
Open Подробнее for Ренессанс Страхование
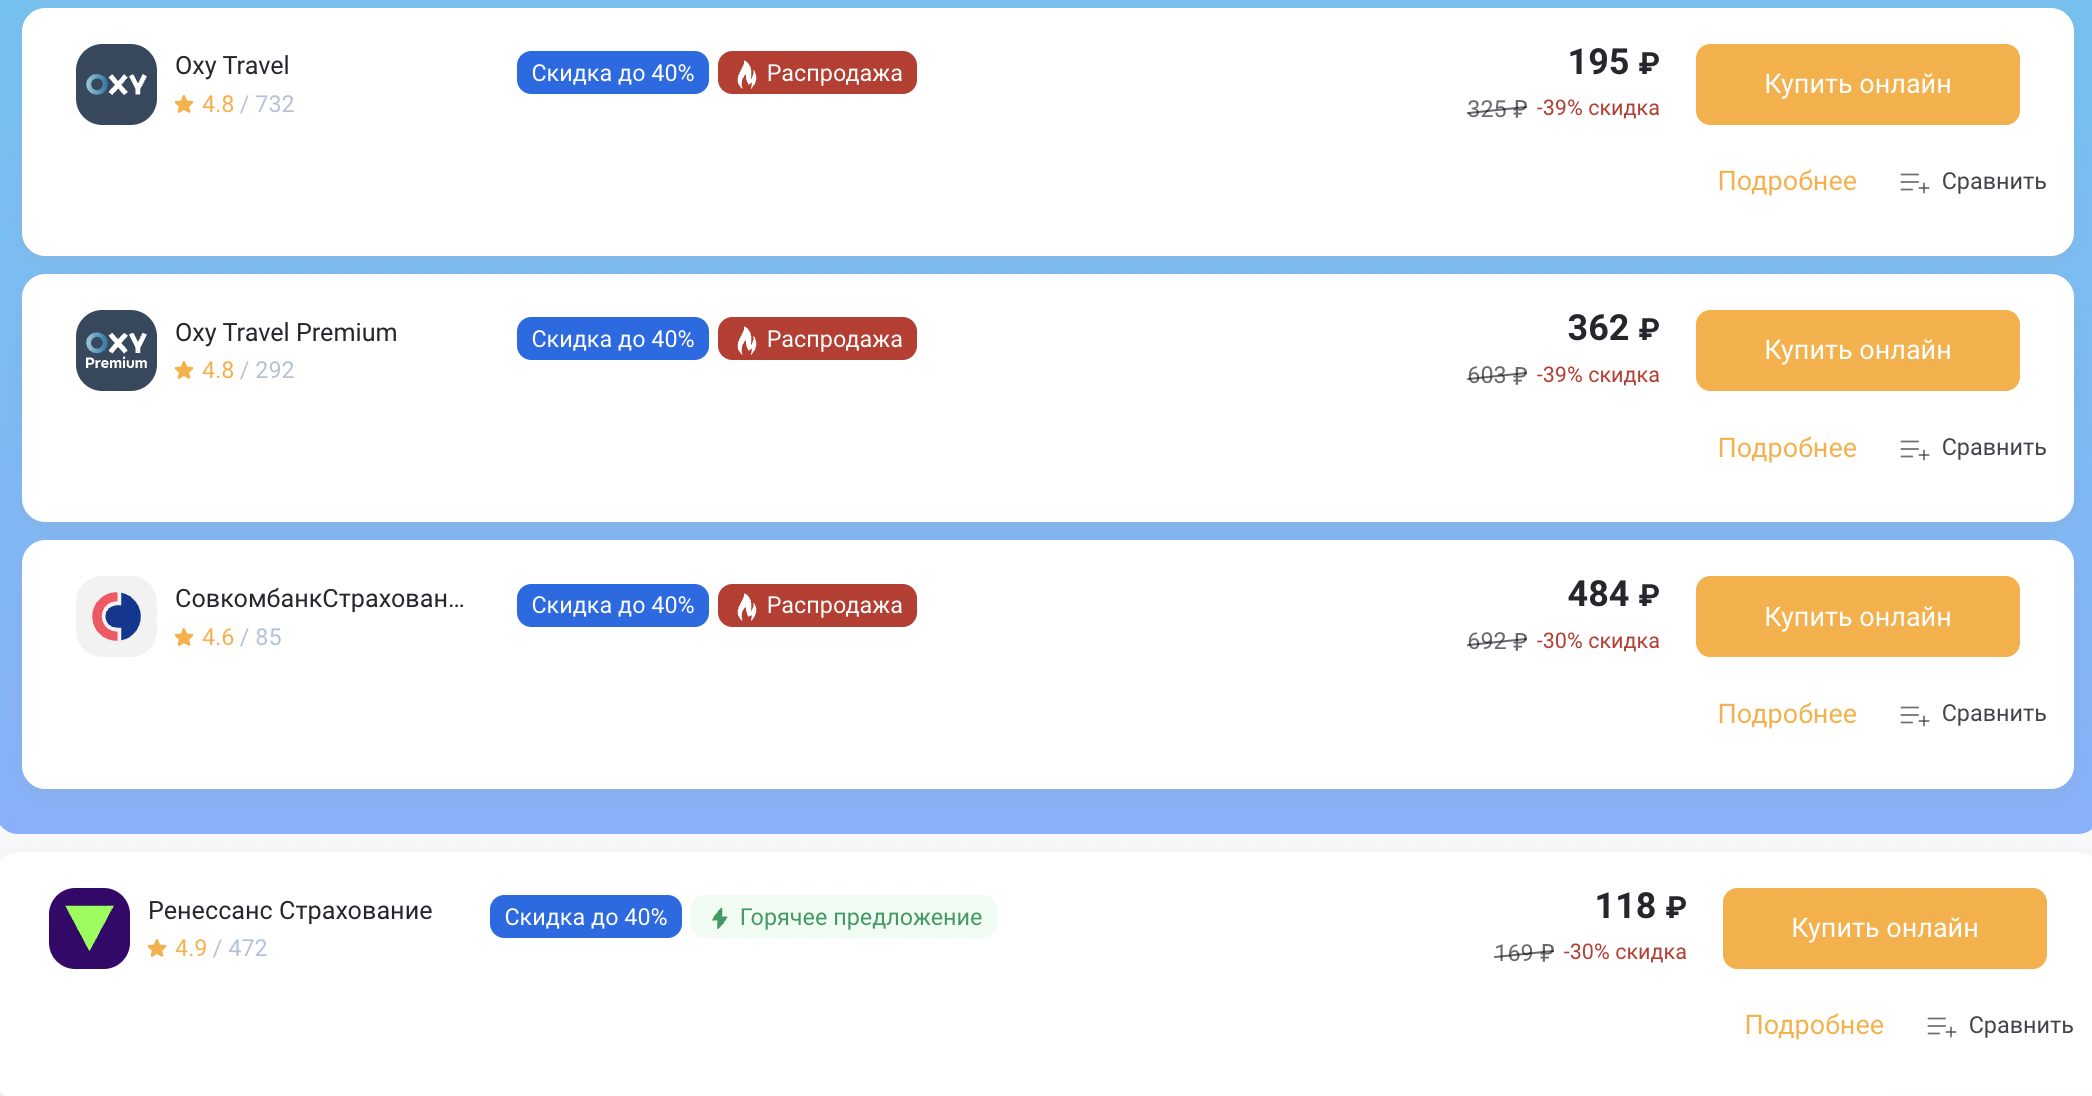click(x=1813, y=1025)
